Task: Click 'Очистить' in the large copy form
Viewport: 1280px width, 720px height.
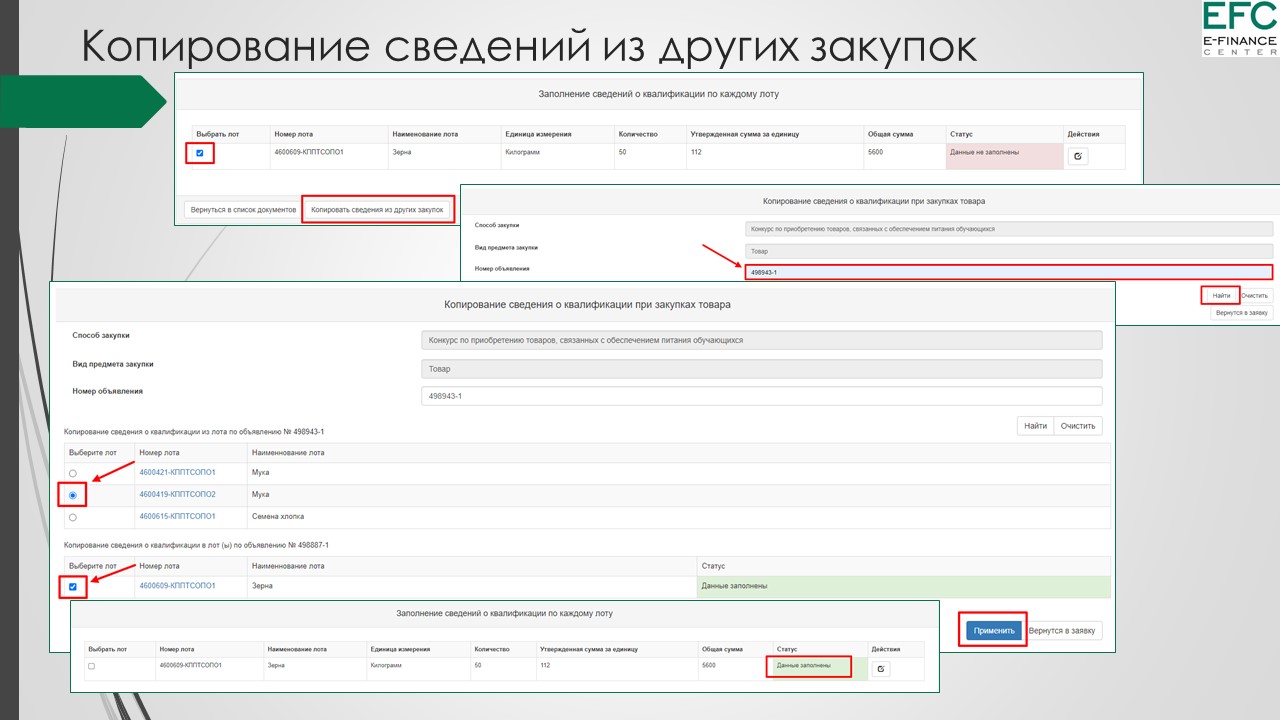Action: [1078, 426]
